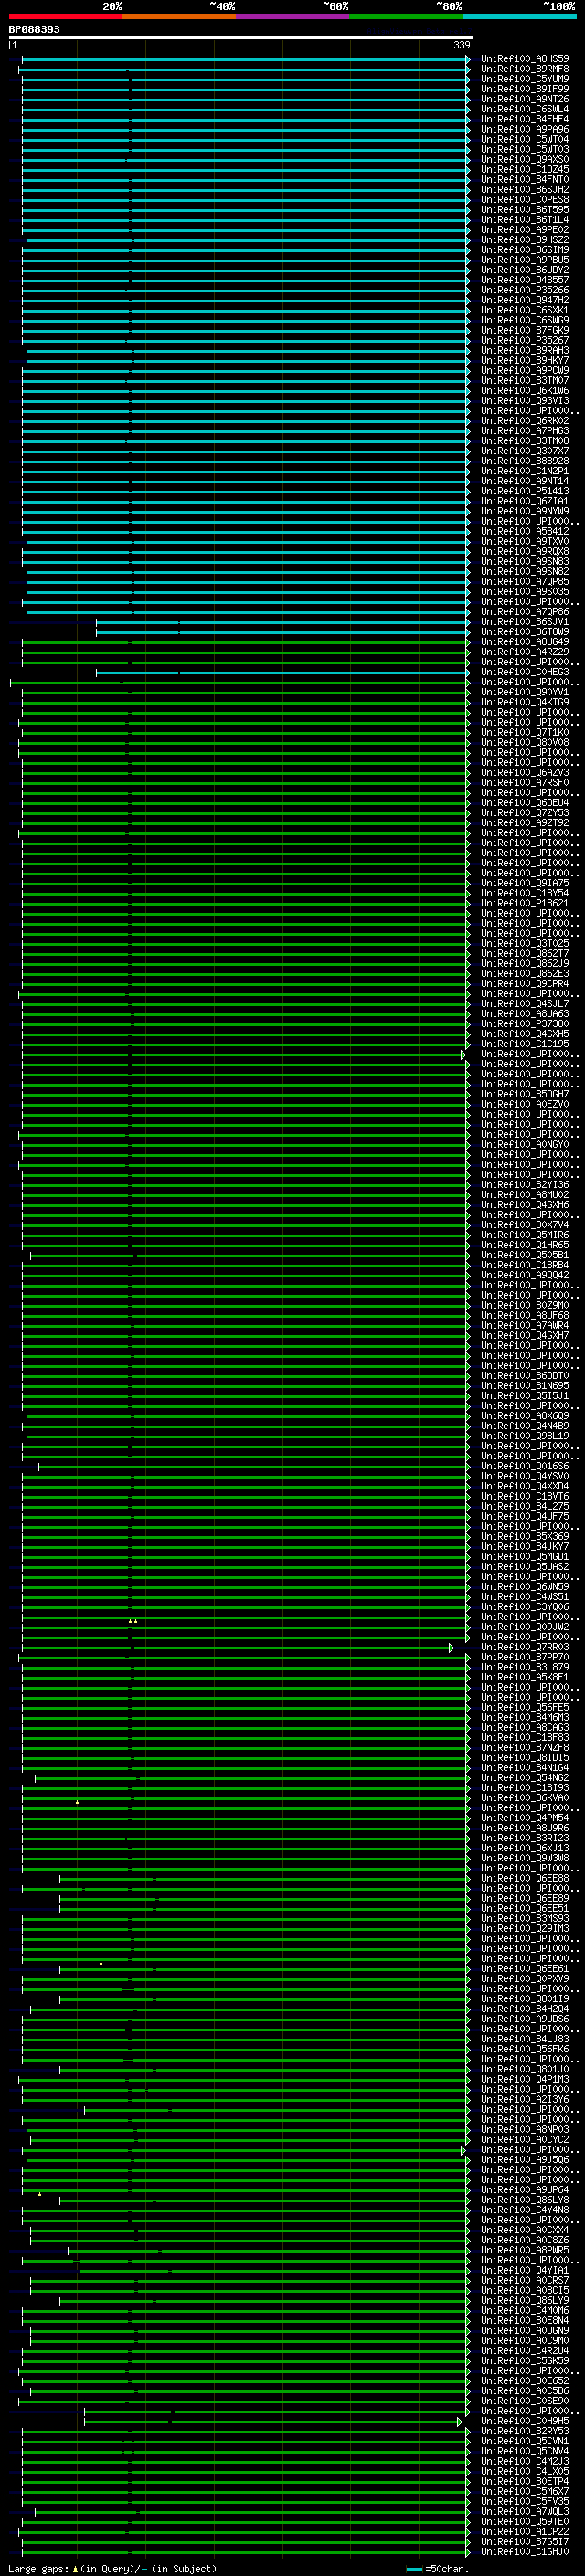585x2576 pixels.
Task: Select label UniRef100_B3TM07
Action: (x=524, y=380)
